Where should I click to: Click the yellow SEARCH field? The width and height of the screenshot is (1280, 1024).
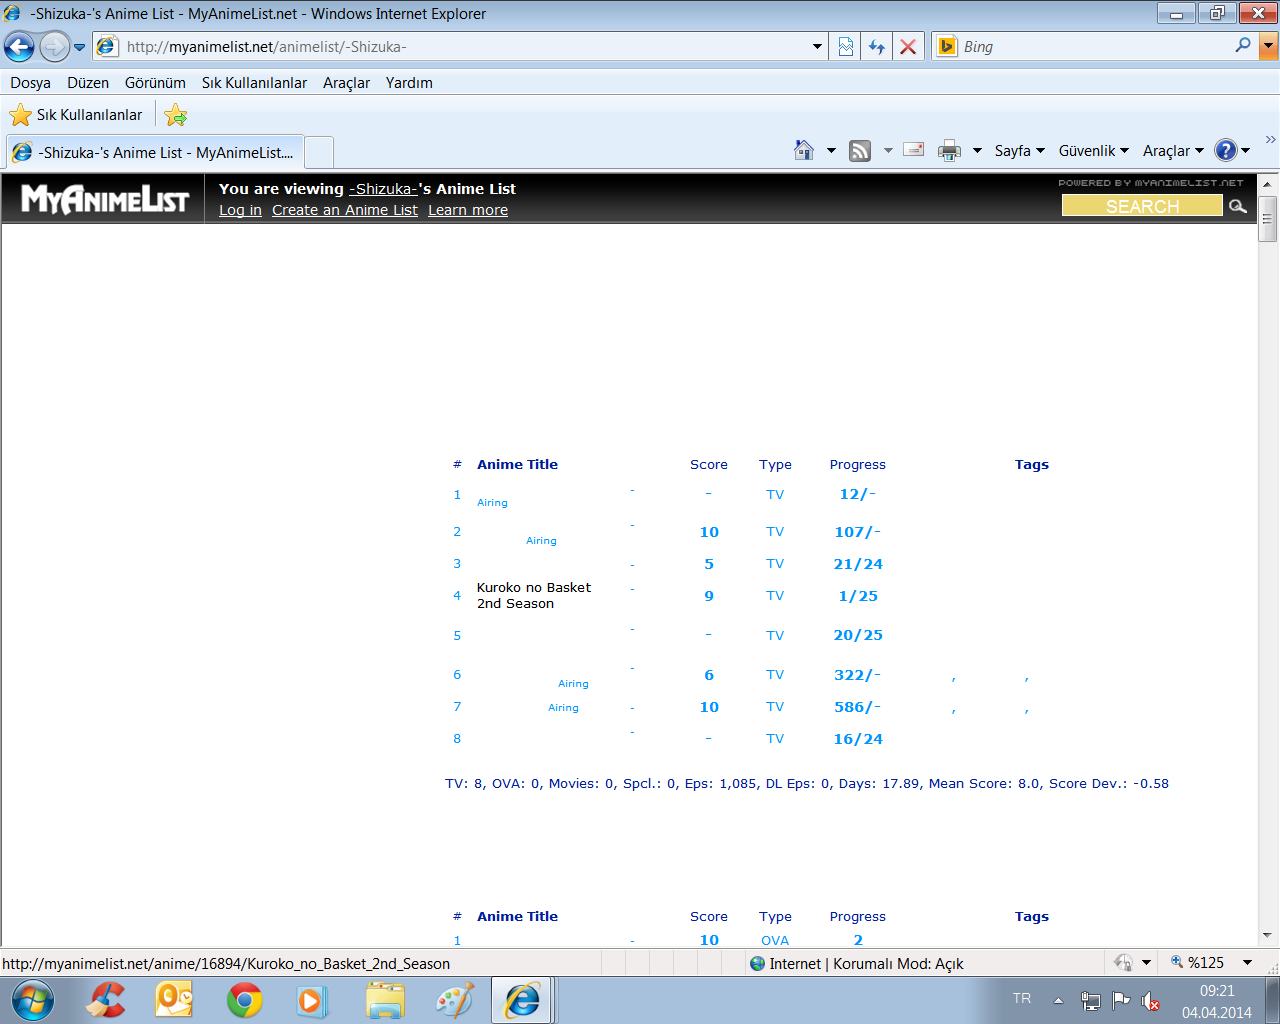point(1142,206)
